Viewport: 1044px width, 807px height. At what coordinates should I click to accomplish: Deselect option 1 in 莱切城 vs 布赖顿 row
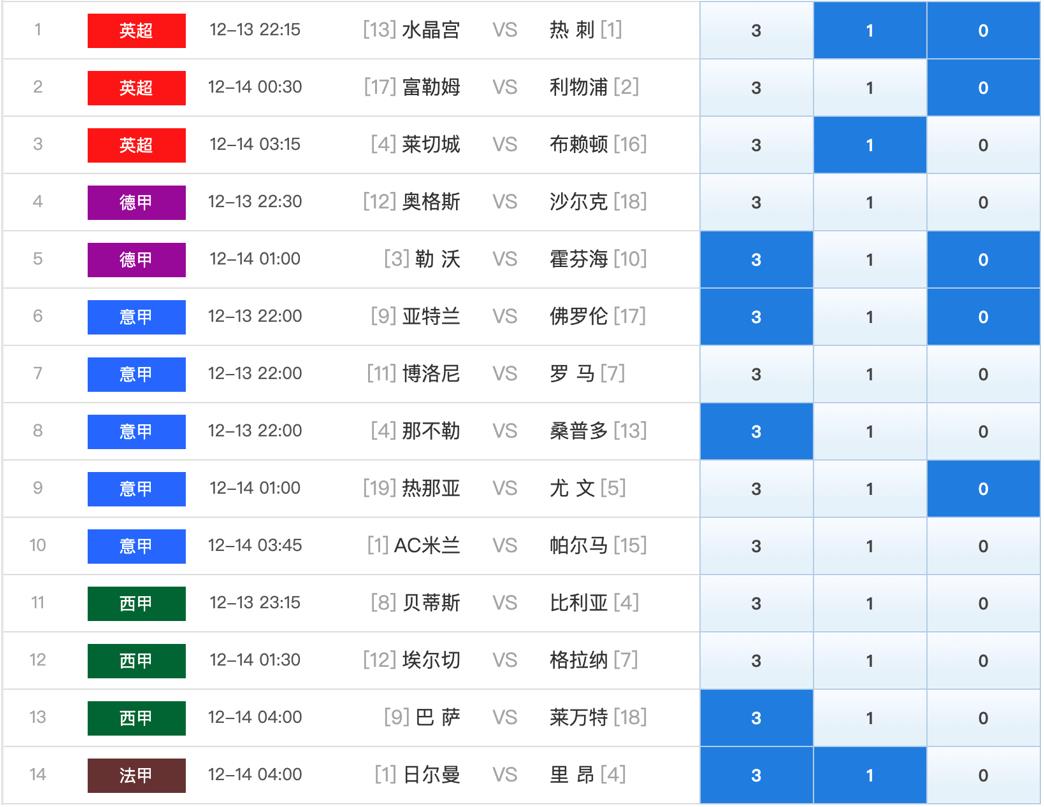(870, 145)
